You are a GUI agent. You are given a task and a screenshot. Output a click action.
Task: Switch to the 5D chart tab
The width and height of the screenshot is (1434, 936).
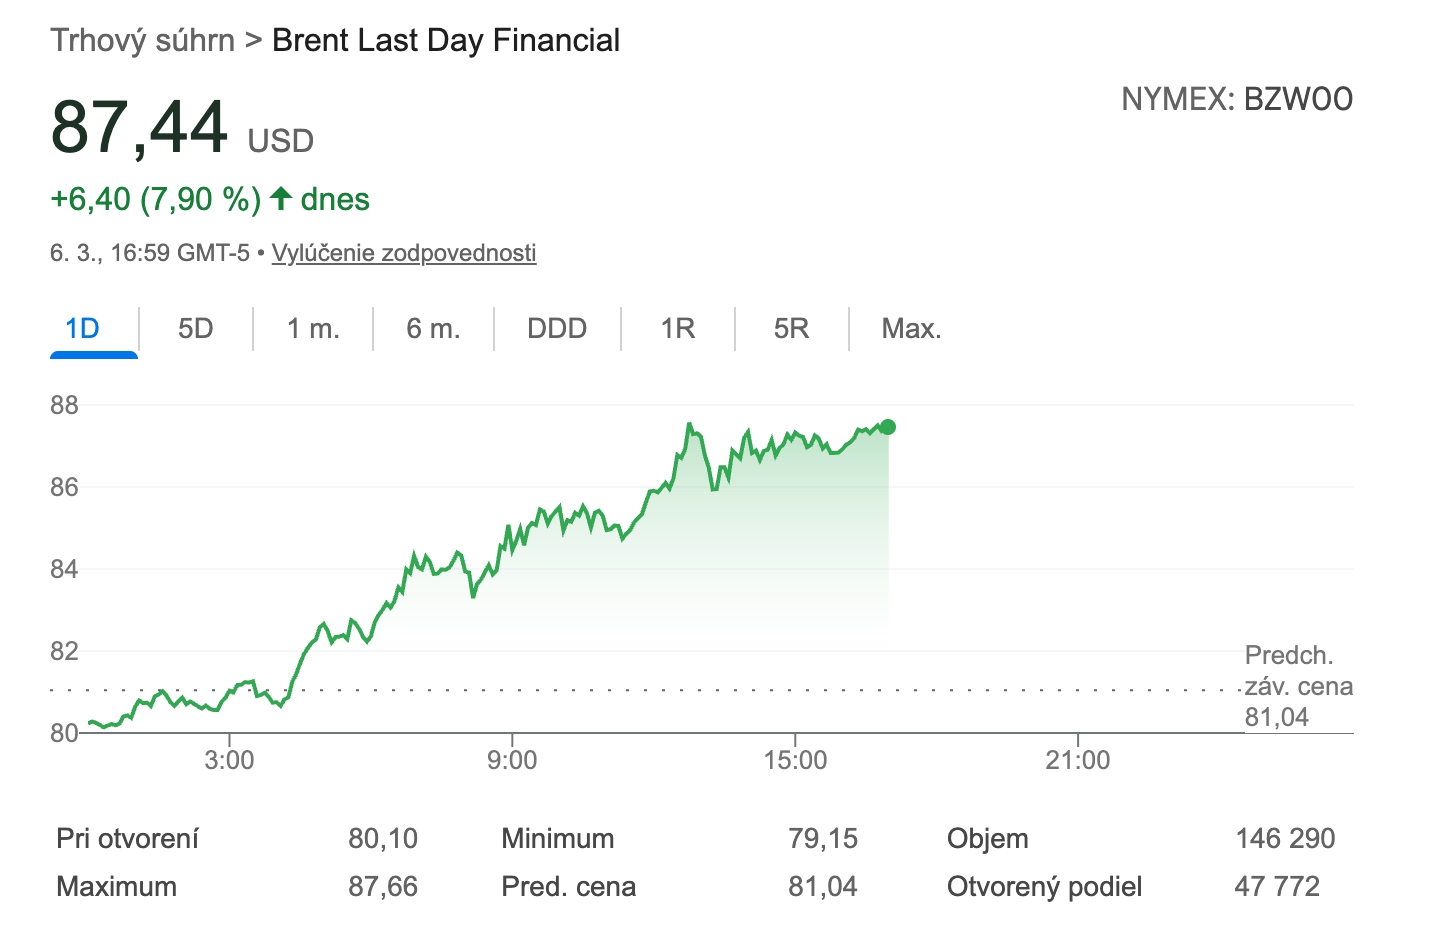pyautogui.click(x=196, y=329)
